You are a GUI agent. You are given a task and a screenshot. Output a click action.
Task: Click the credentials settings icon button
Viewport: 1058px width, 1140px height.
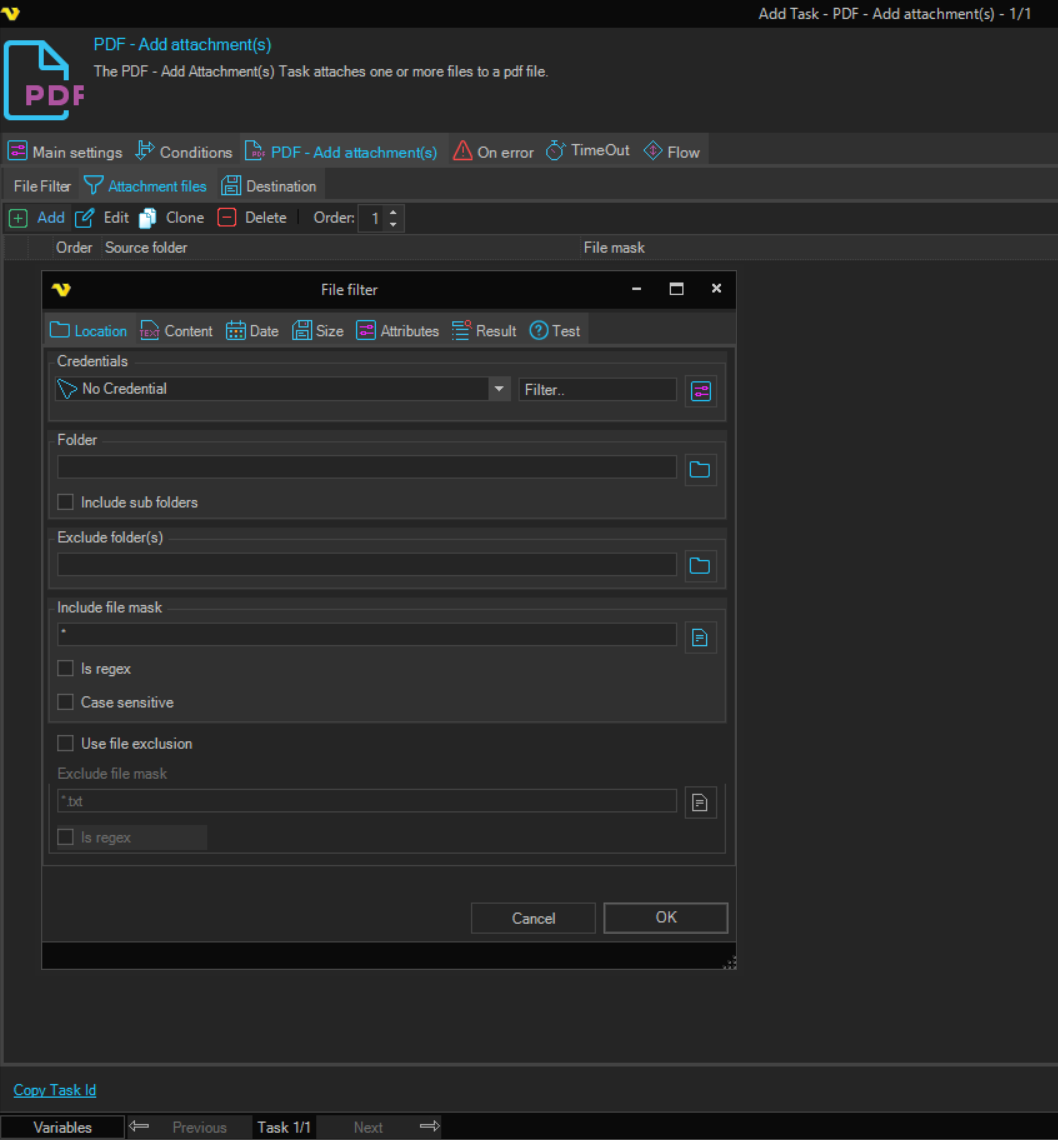pos(700,391)
